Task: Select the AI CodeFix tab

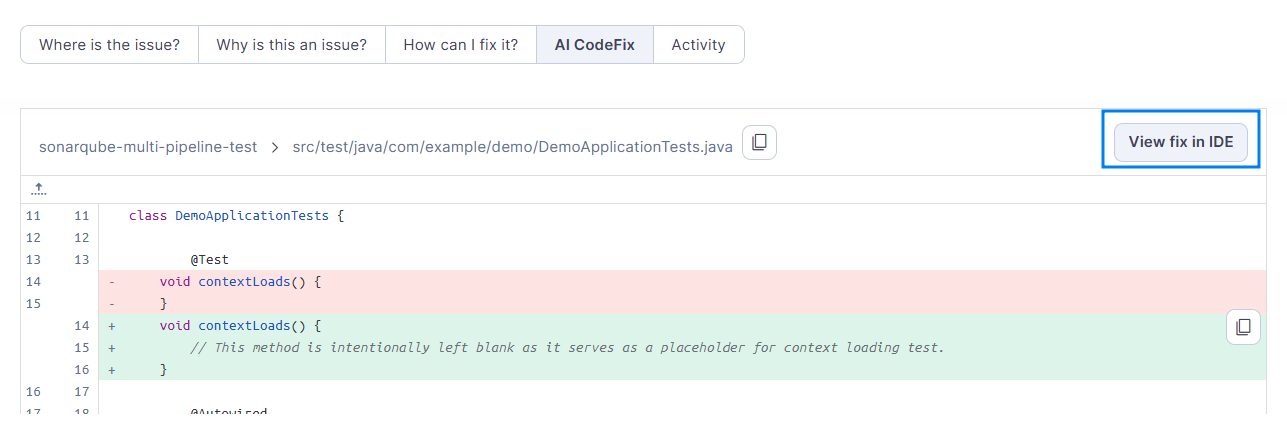Action: [595, 45]
